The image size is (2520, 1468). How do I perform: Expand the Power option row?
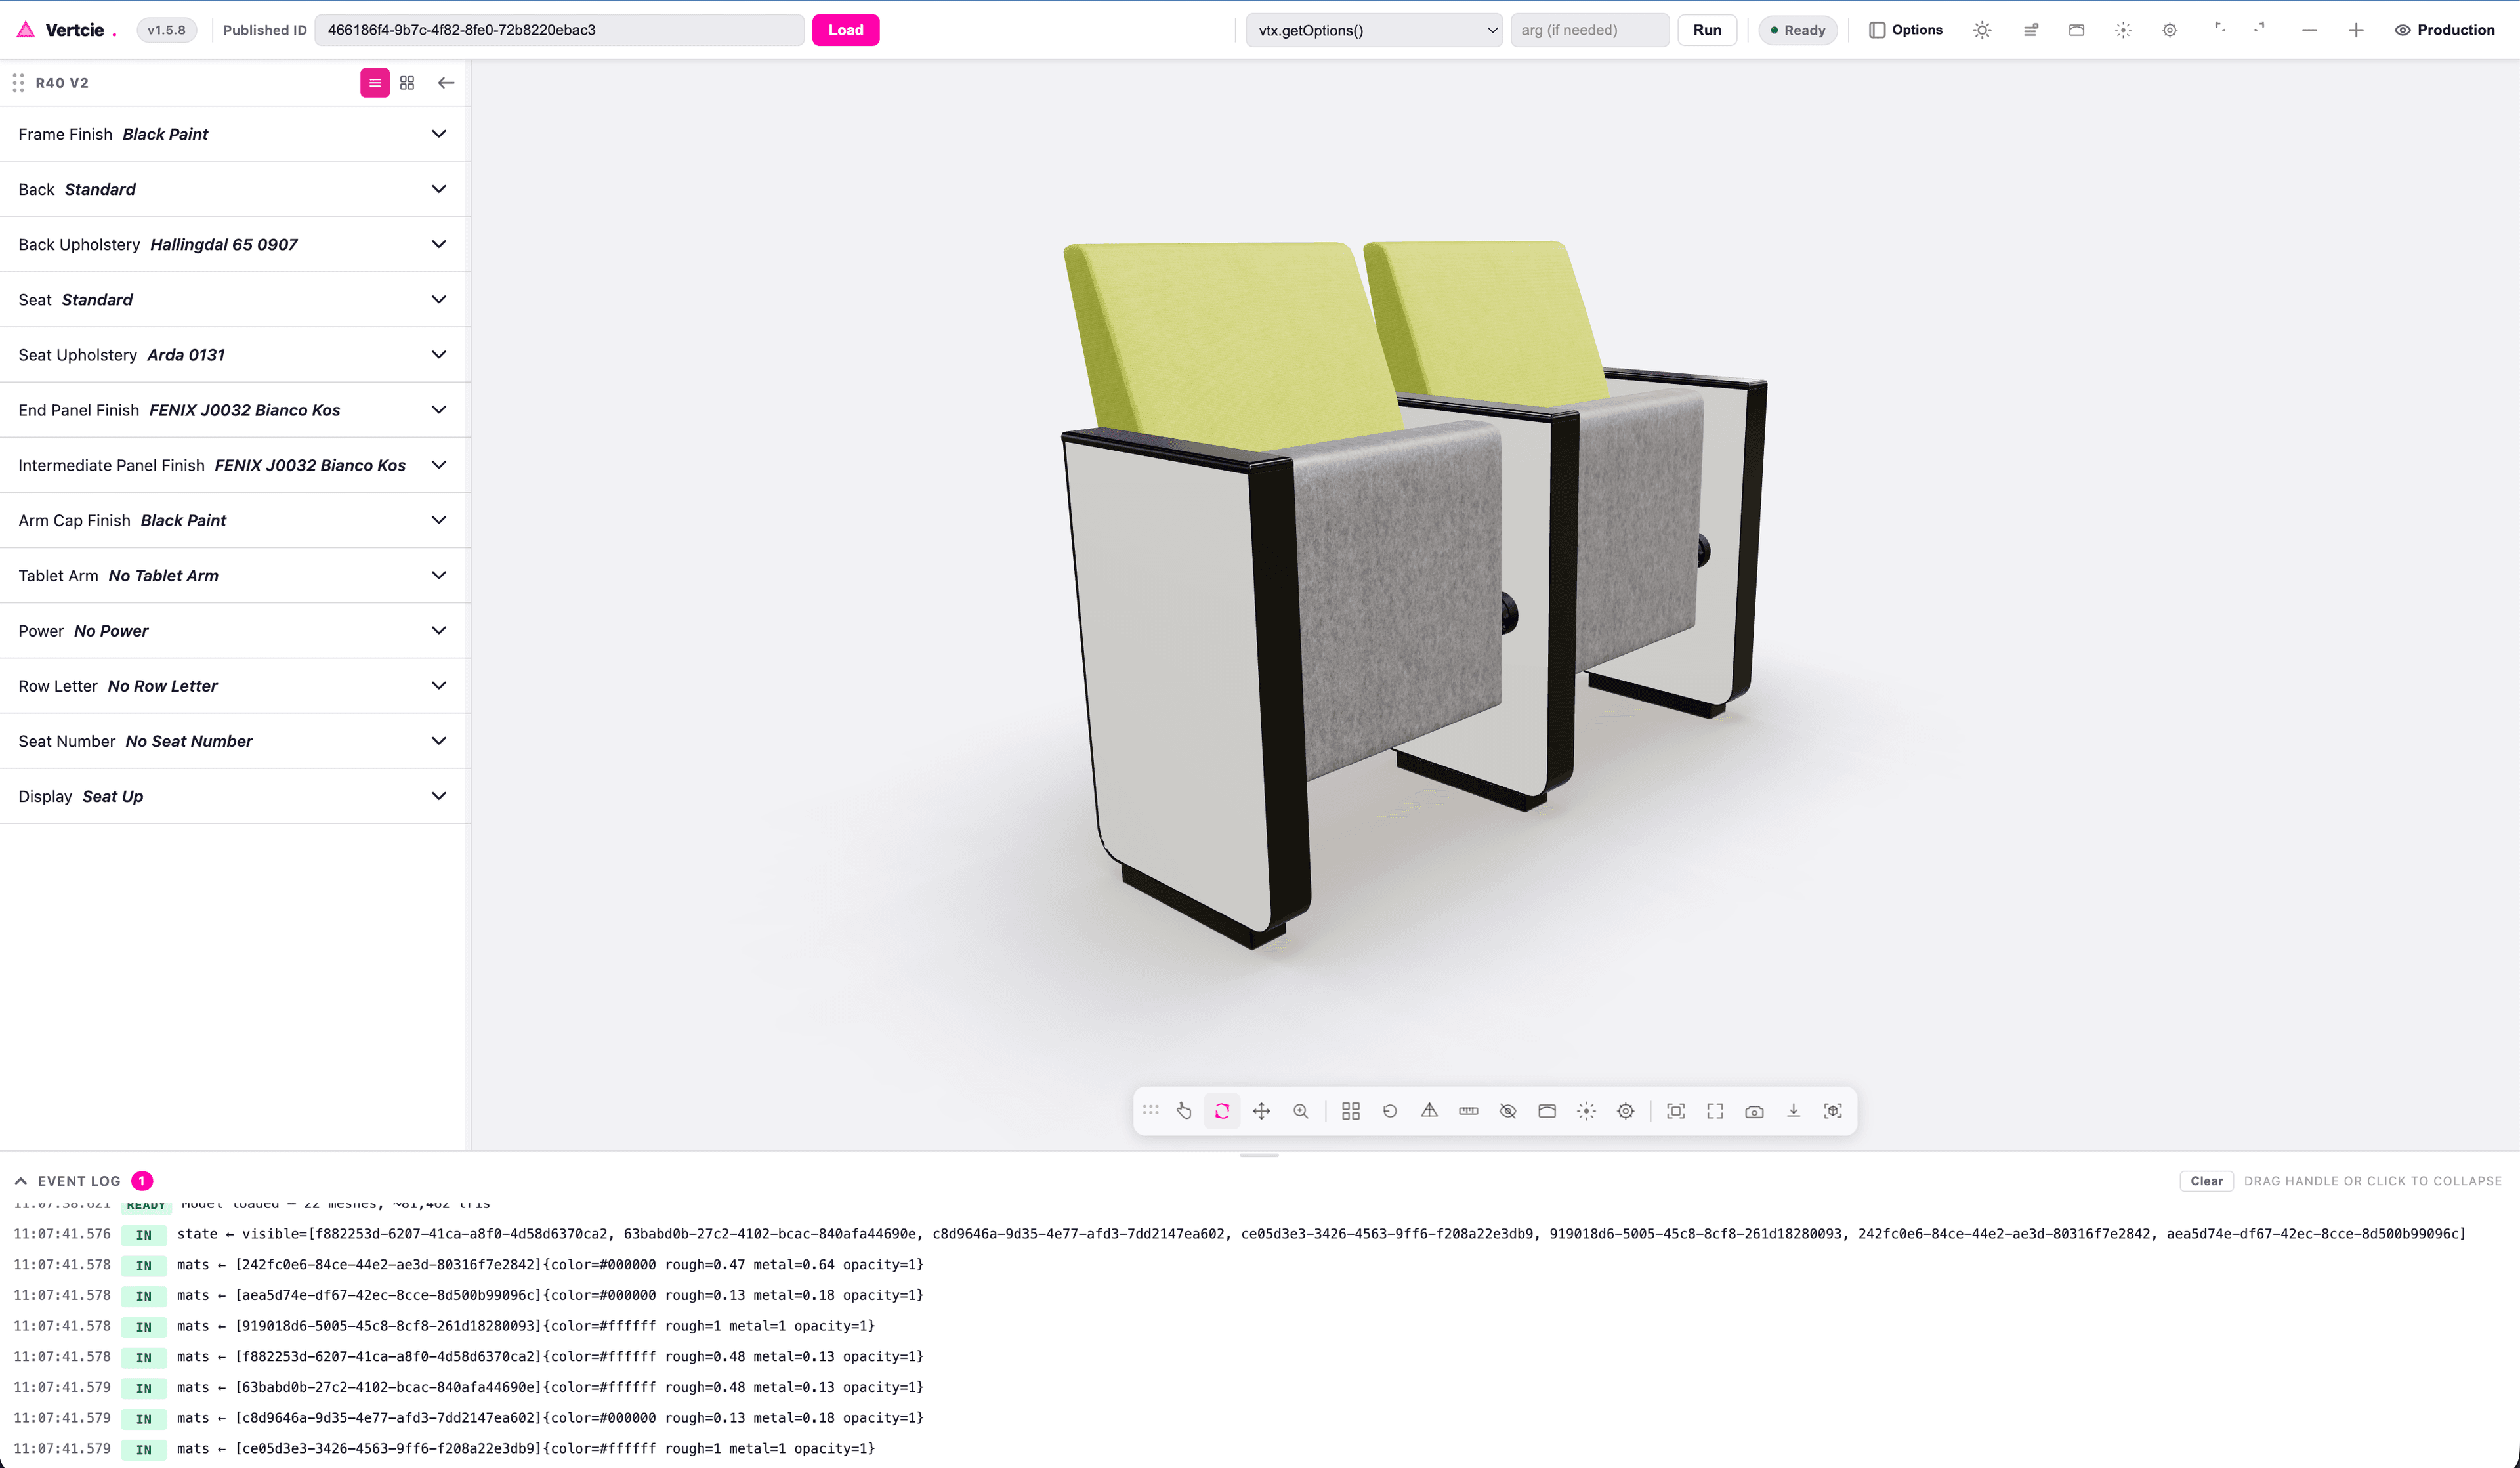tap(235, 631)
